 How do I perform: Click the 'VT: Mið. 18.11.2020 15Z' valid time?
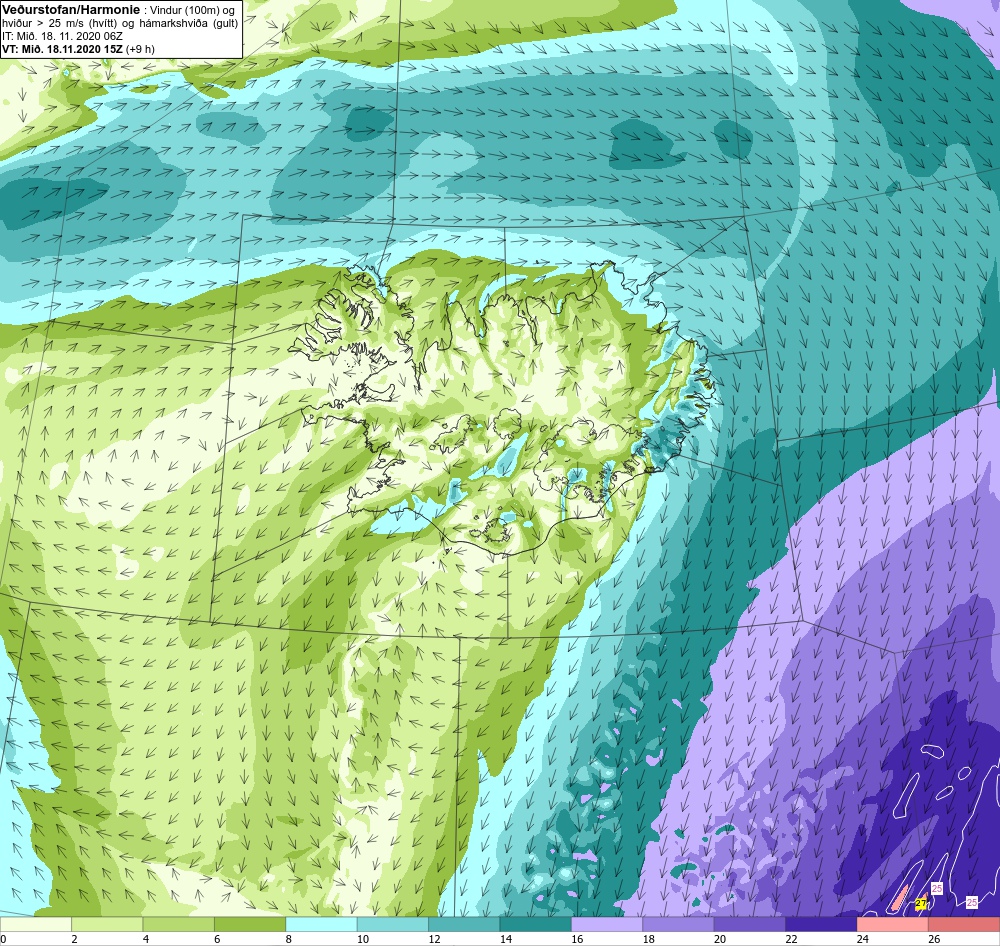pos(62,49)
